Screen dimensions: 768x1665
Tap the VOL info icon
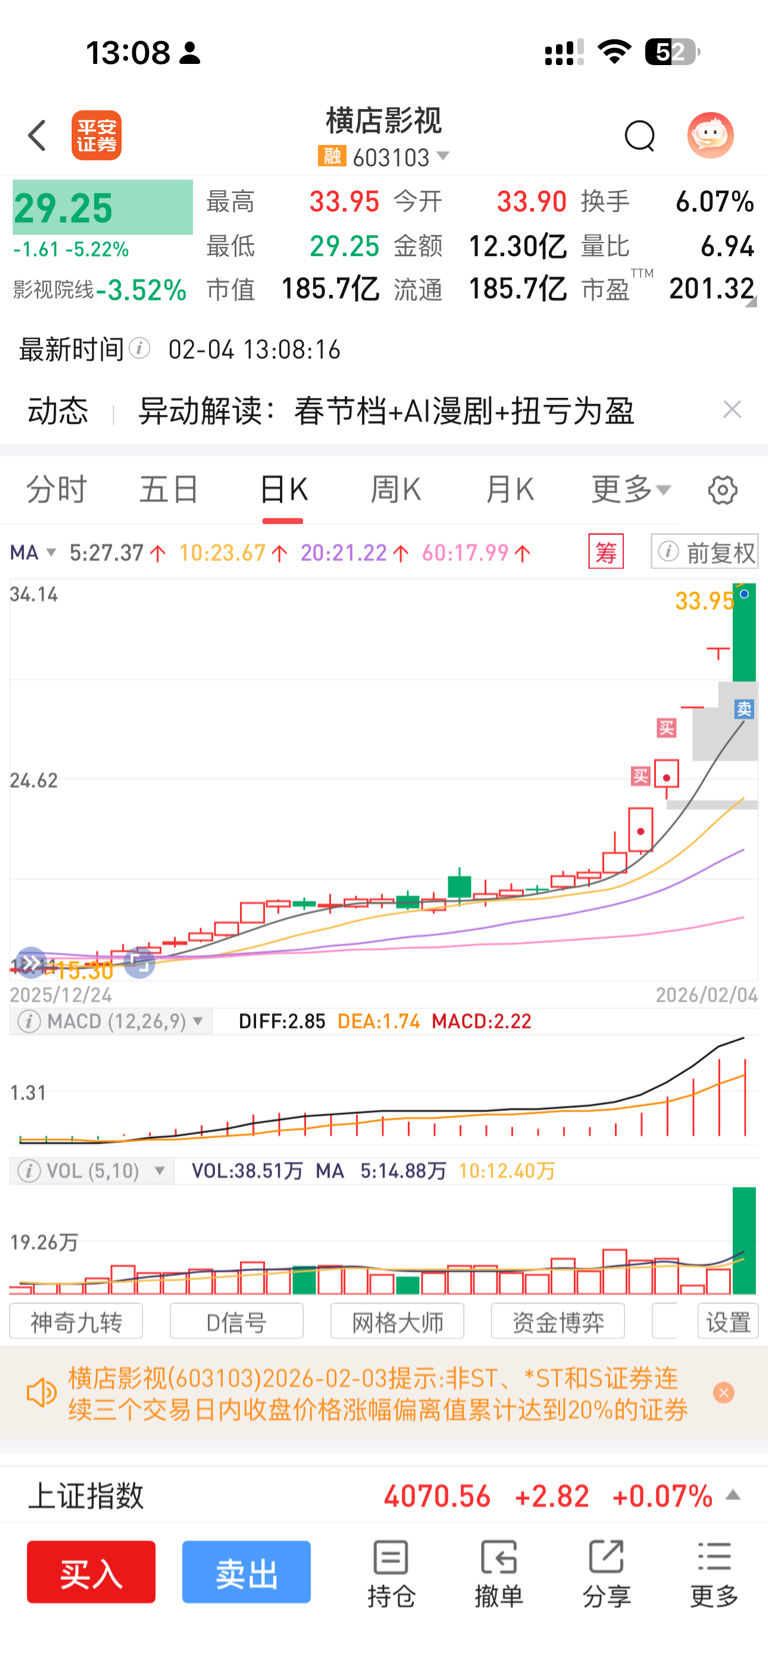[30, 1170]
